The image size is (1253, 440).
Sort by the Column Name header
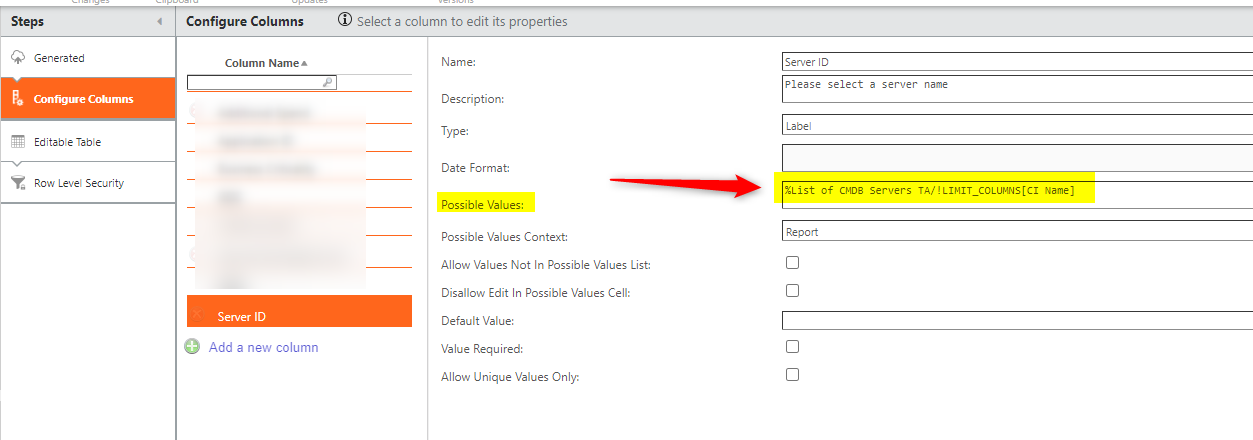coord(262,63)
